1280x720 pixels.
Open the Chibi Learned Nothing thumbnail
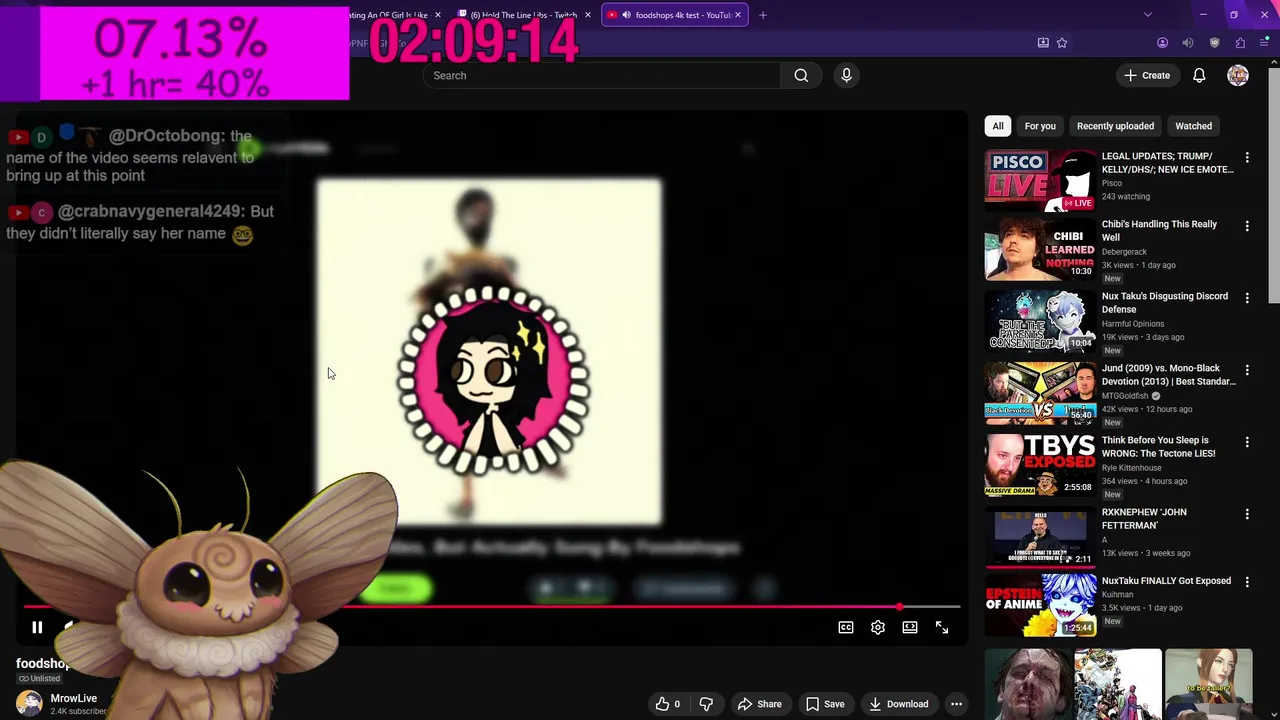coord(1040,249)
